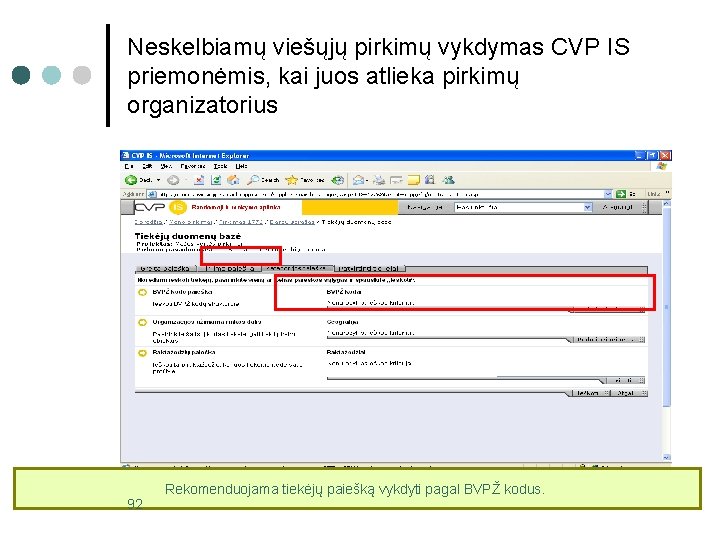Click the Windows flag logo in IE

tap(662, 166)
